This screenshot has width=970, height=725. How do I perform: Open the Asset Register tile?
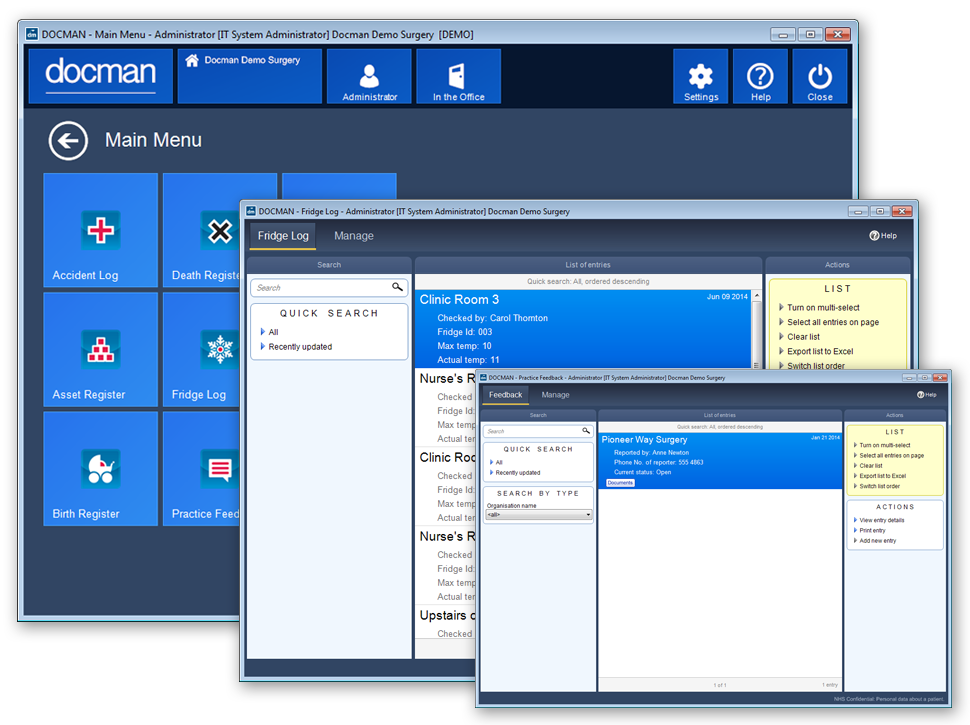click(100, 350)
